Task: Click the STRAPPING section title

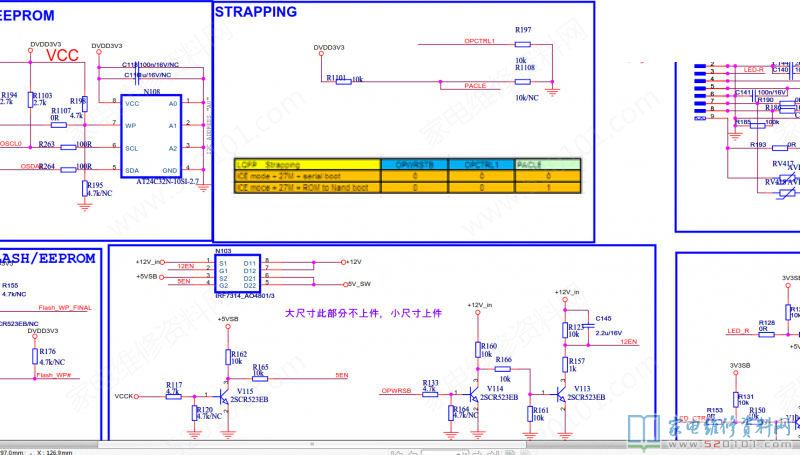Action: 256,12
